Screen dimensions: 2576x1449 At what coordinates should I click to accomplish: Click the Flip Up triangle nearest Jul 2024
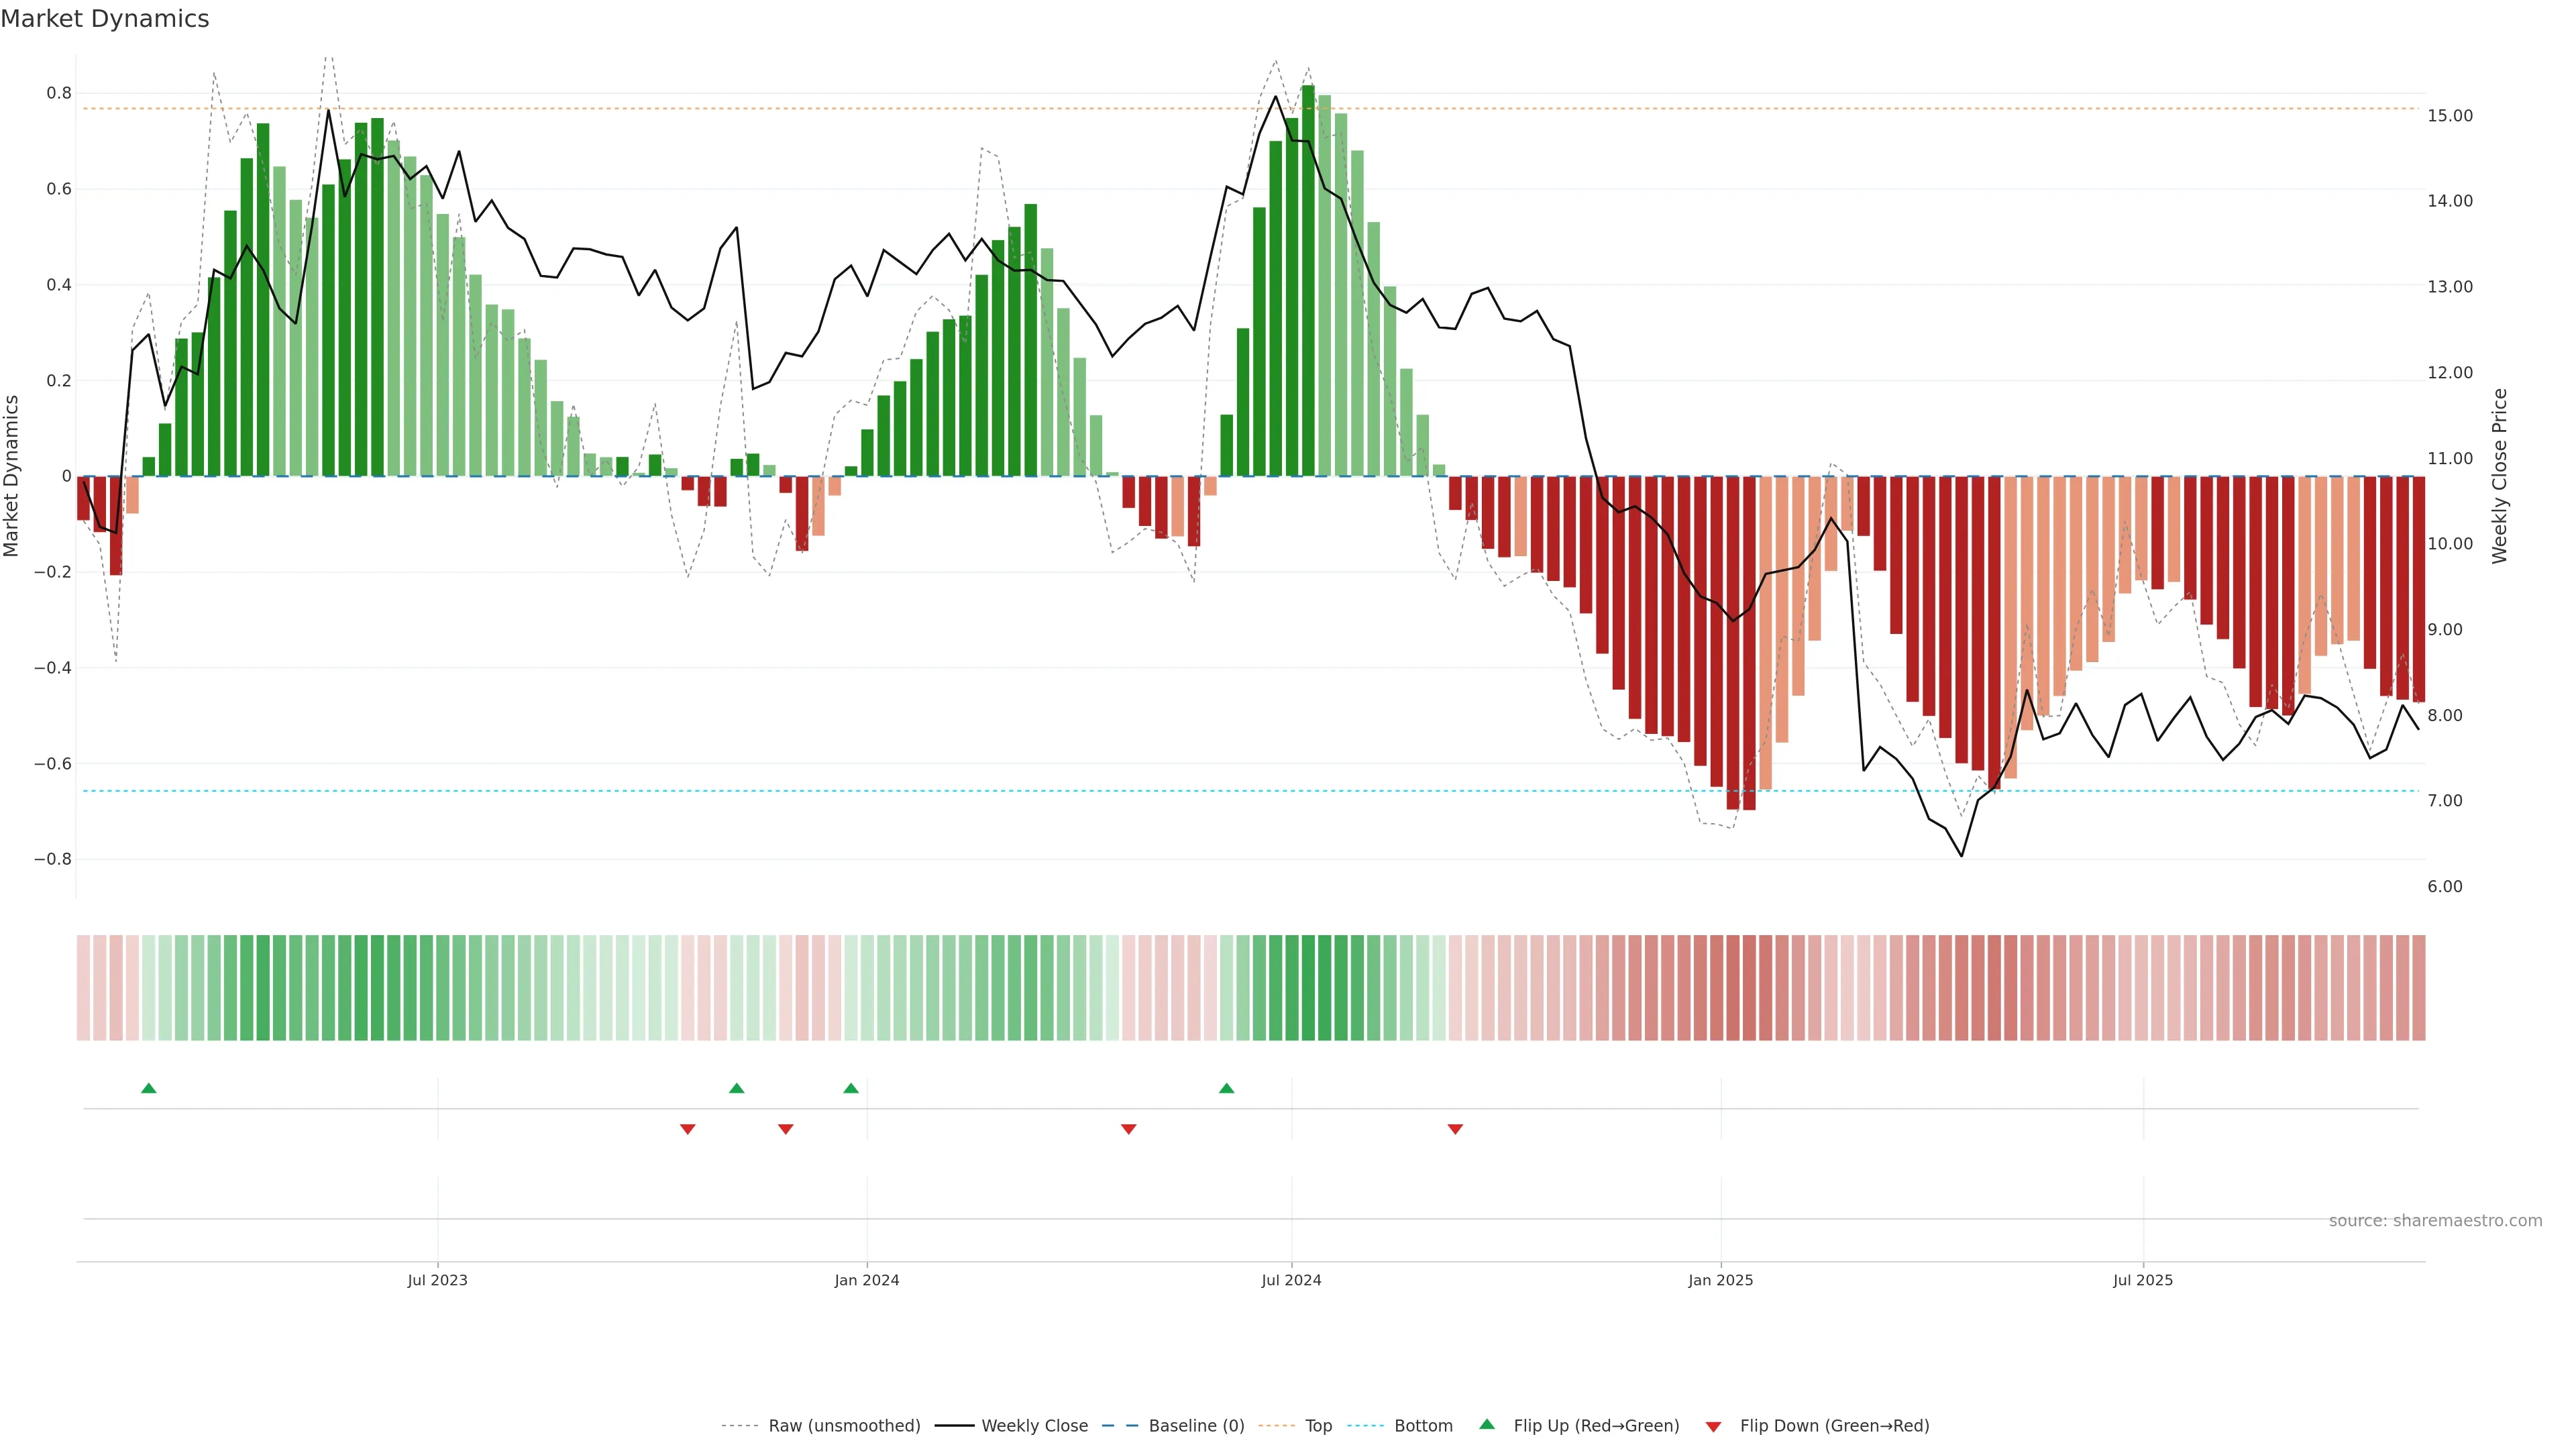pyautogui.click(x=1227, y=1088)
